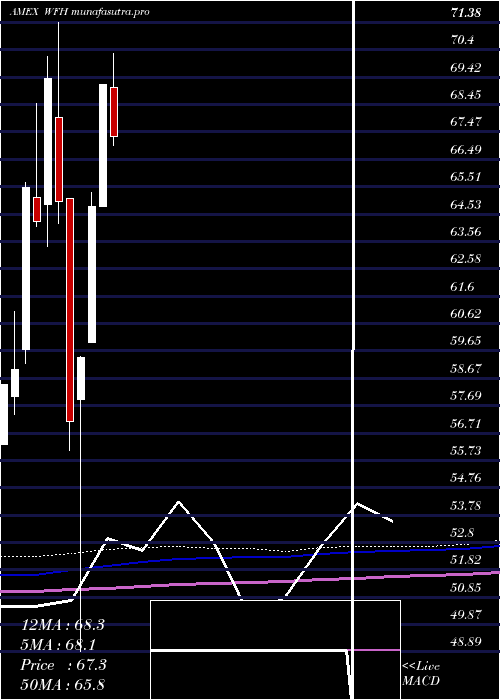Click the 52.8 price label
The height and width of the screenshot is (700, 500).
point(462,533)
